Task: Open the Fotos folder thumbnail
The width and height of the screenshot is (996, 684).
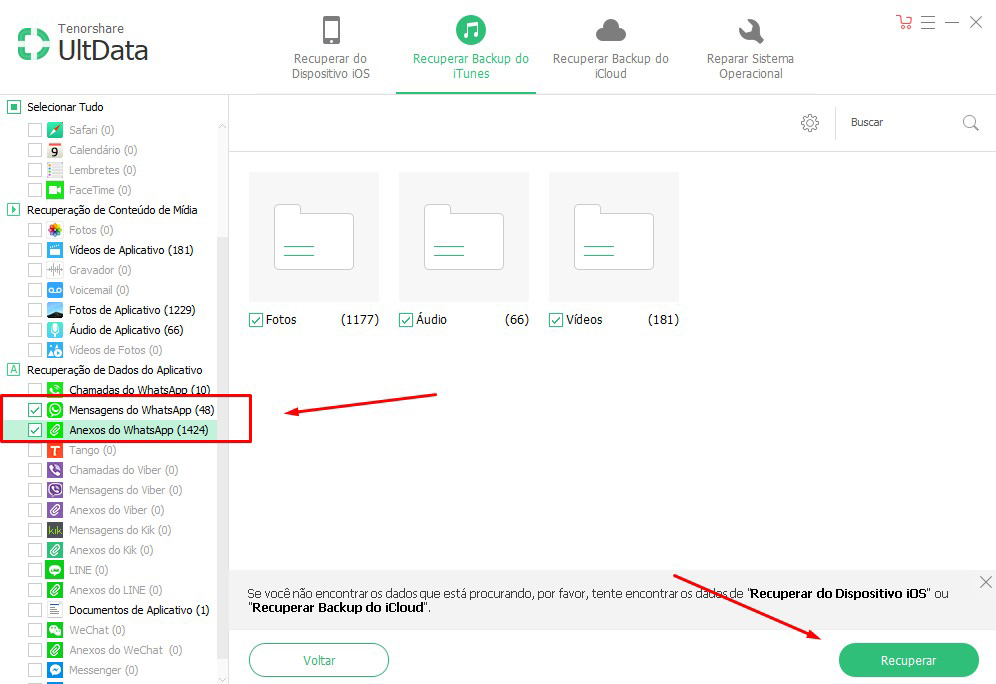Action: (314, 236)
